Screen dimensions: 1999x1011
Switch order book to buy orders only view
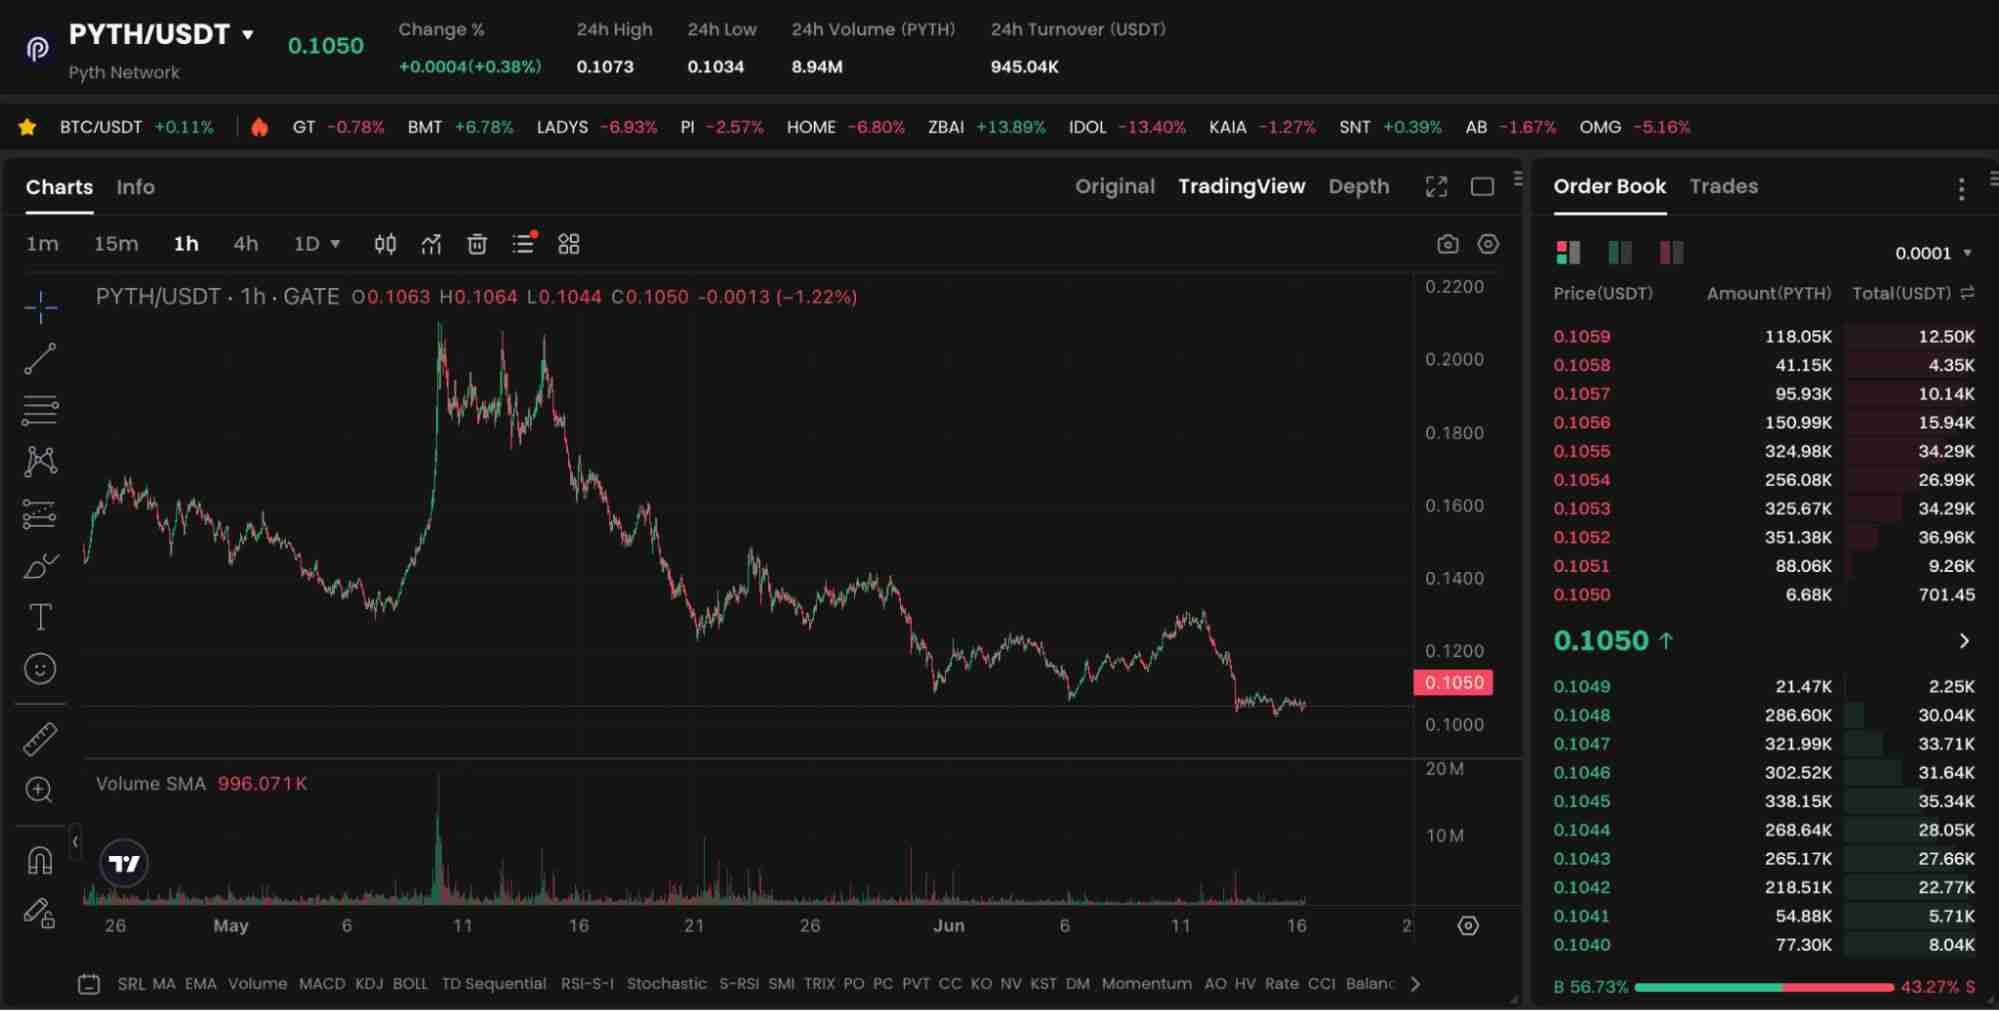point(1619,252)
